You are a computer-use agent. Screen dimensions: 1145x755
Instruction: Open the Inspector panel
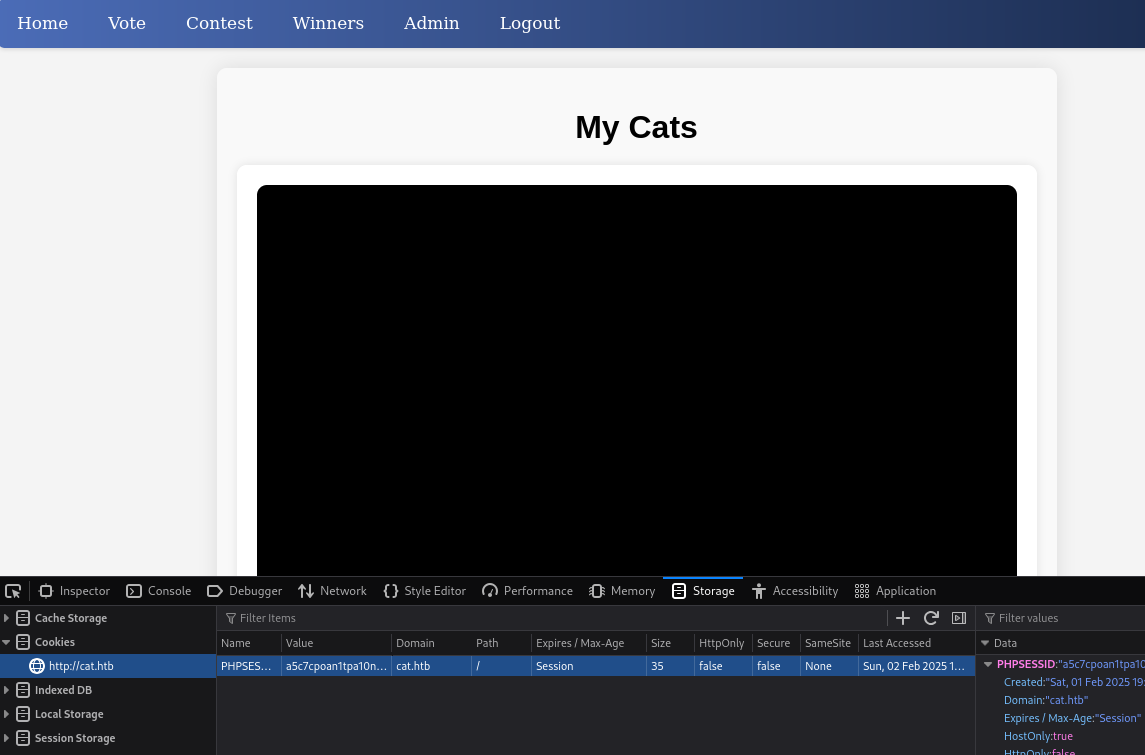(74, 591)
